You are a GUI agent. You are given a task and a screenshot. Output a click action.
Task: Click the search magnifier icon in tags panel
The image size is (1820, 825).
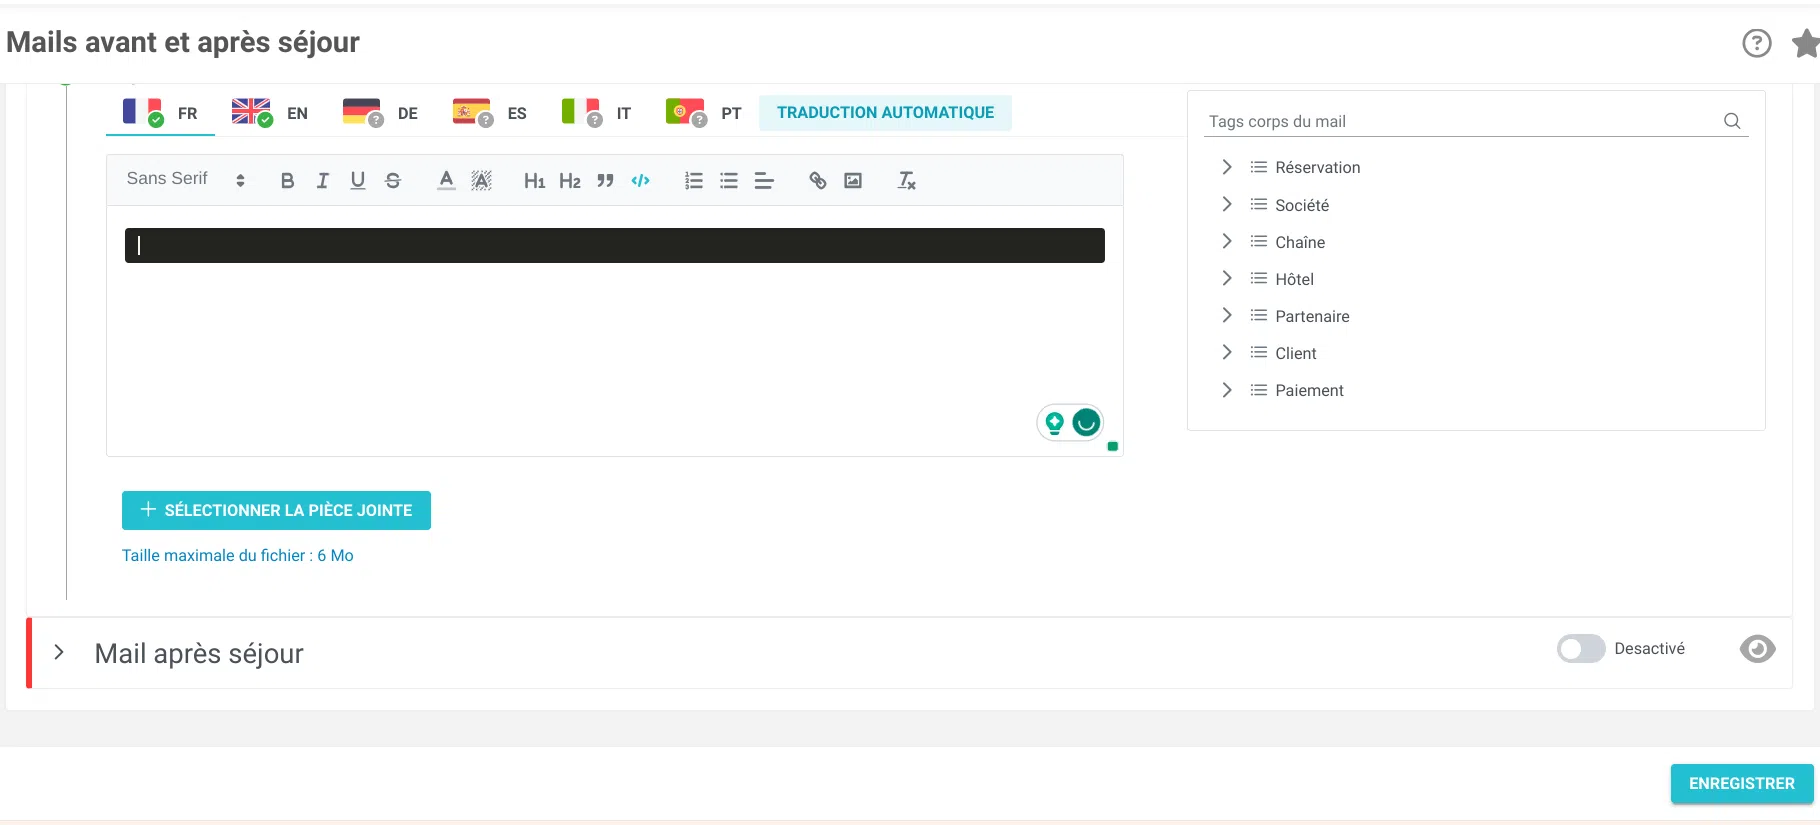point(1732,121)
